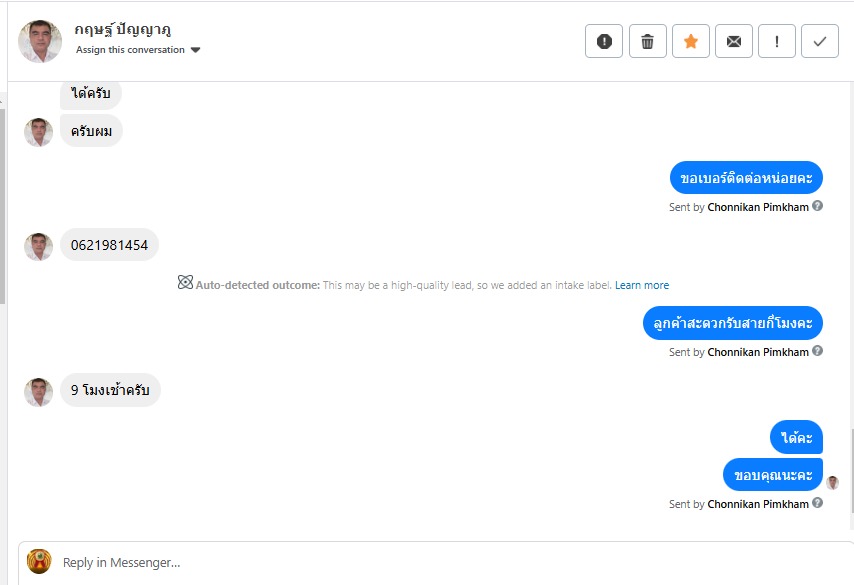Screen dimensions: 854x585
Task: Select the 0621981454 phone number message
Action: click(109, 245)
